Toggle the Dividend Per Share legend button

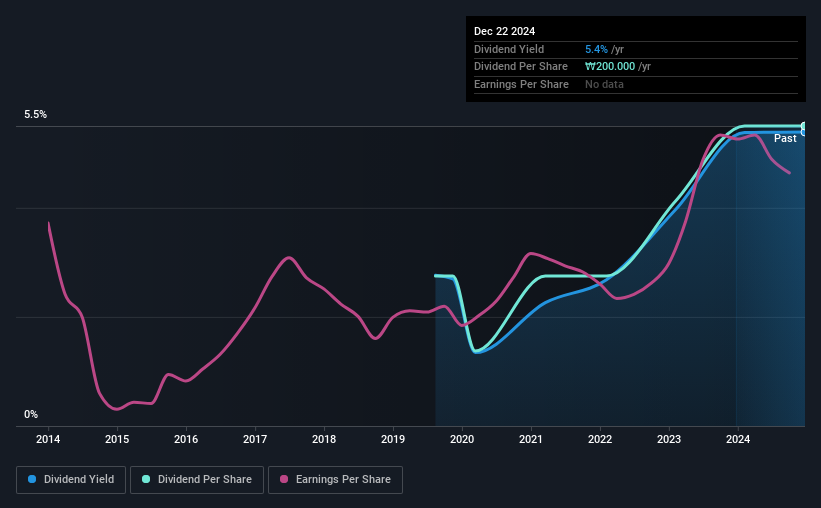click(197, 480)
